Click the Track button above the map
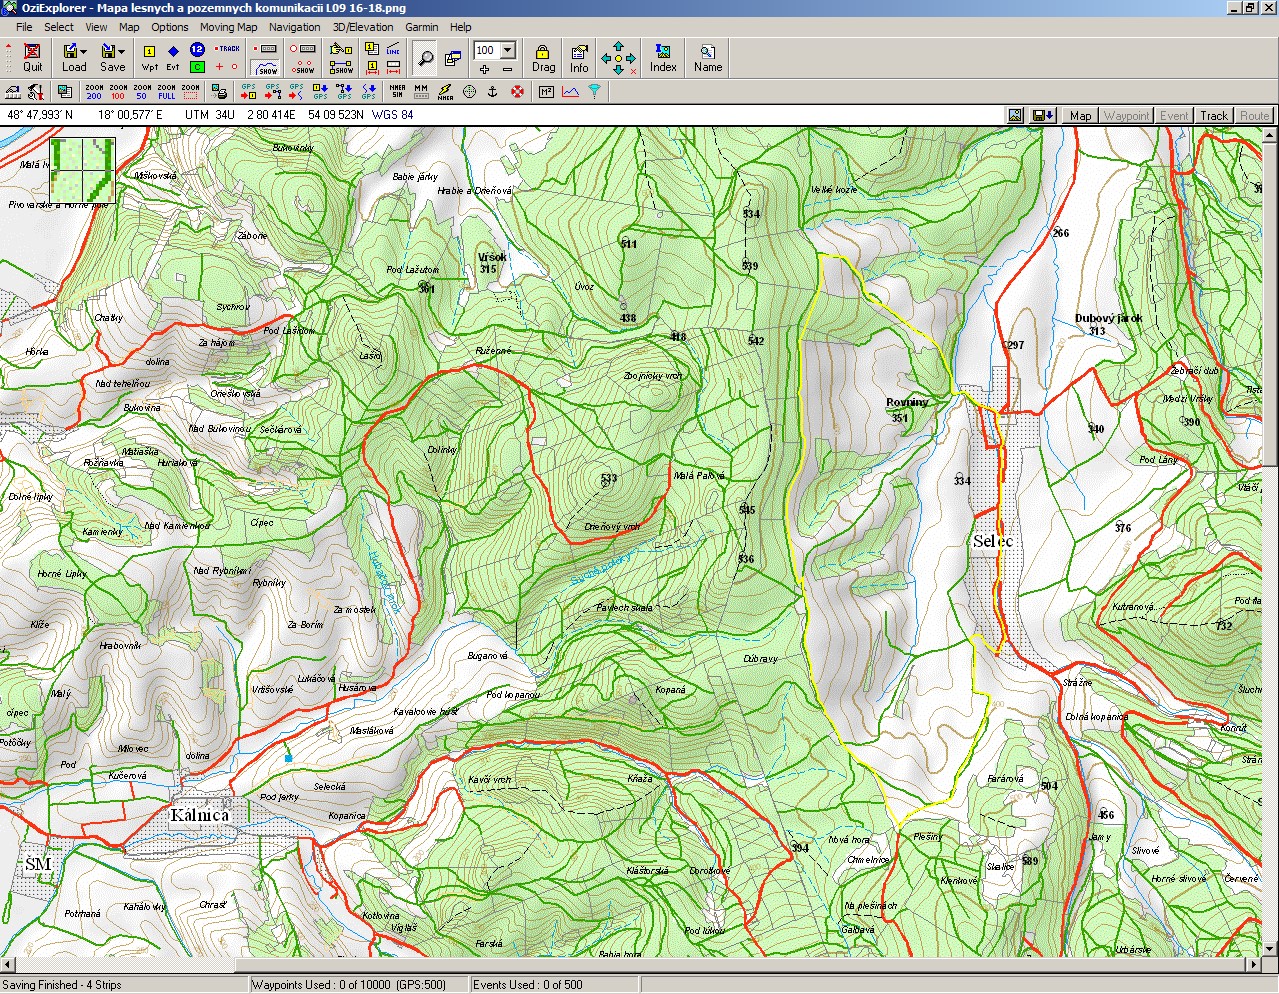This screenshot has width=1279, height=994. point(1214,116)
